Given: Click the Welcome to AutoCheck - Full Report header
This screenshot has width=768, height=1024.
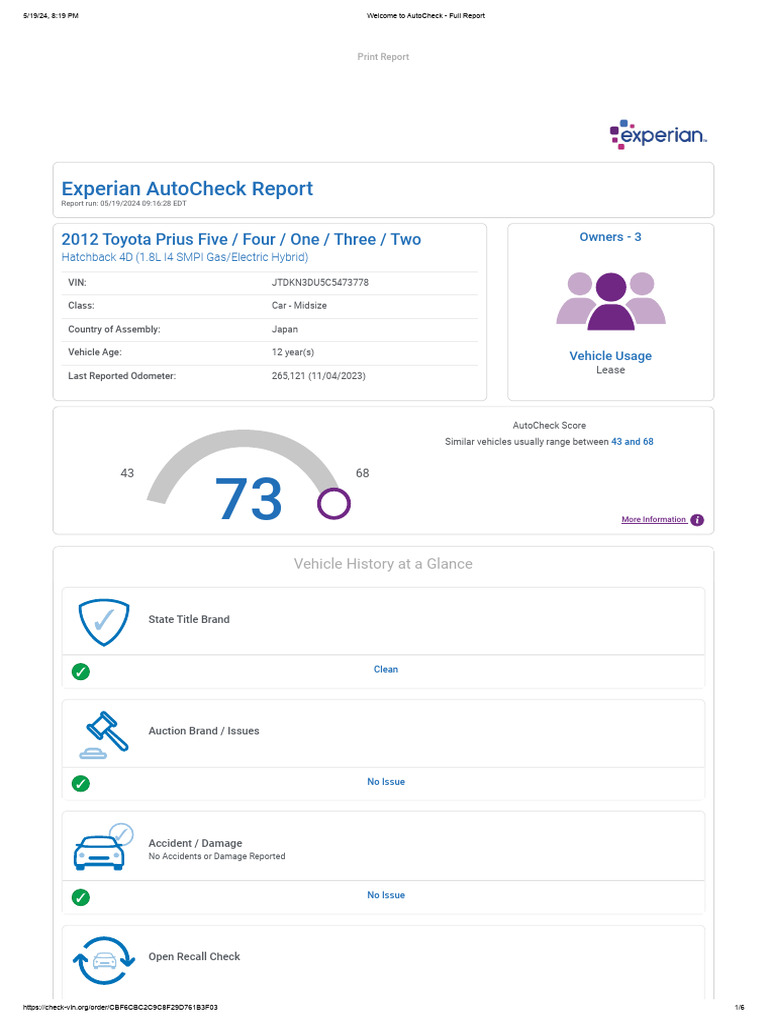Looking at the screenshot, I should click(x=426, y=16).
